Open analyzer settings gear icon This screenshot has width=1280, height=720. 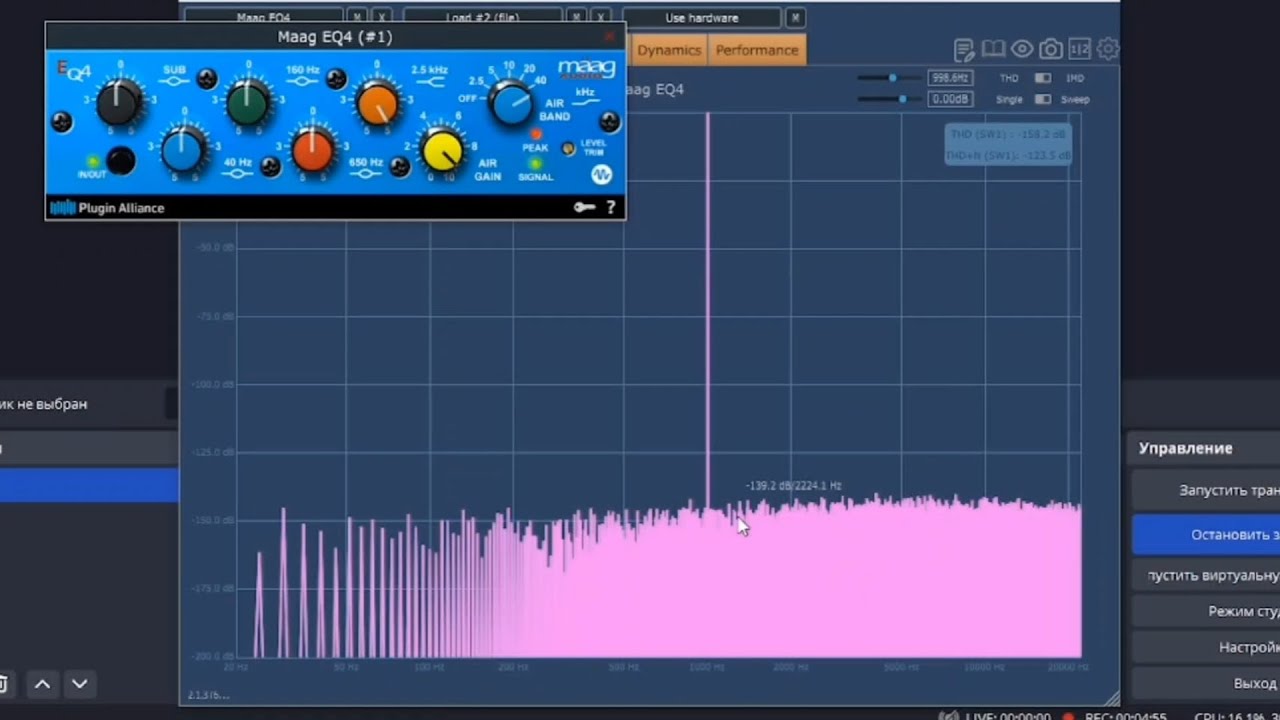pos(1108,49)
